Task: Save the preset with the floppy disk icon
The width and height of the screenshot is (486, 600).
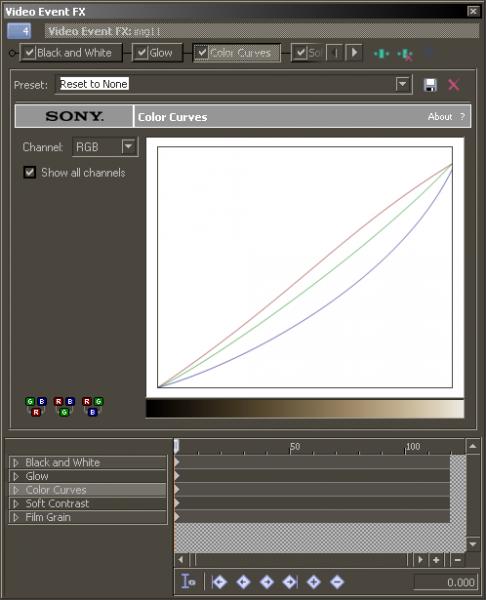Action: 430,85
